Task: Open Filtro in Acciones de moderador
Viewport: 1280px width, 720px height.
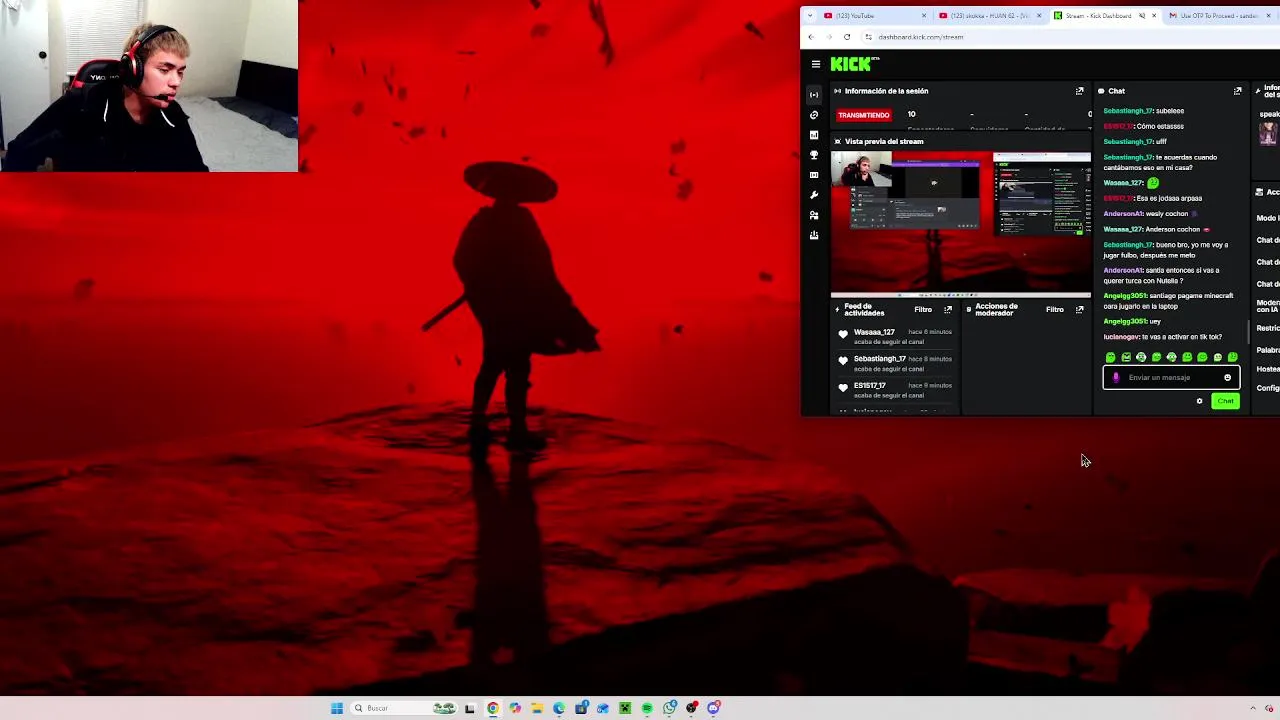Action: (x=1055, y=310)
